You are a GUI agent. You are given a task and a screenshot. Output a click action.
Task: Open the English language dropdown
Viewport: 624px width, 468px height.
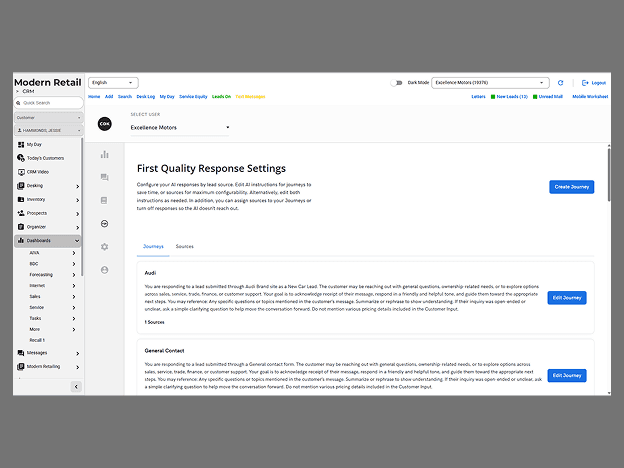coord(113,83)
